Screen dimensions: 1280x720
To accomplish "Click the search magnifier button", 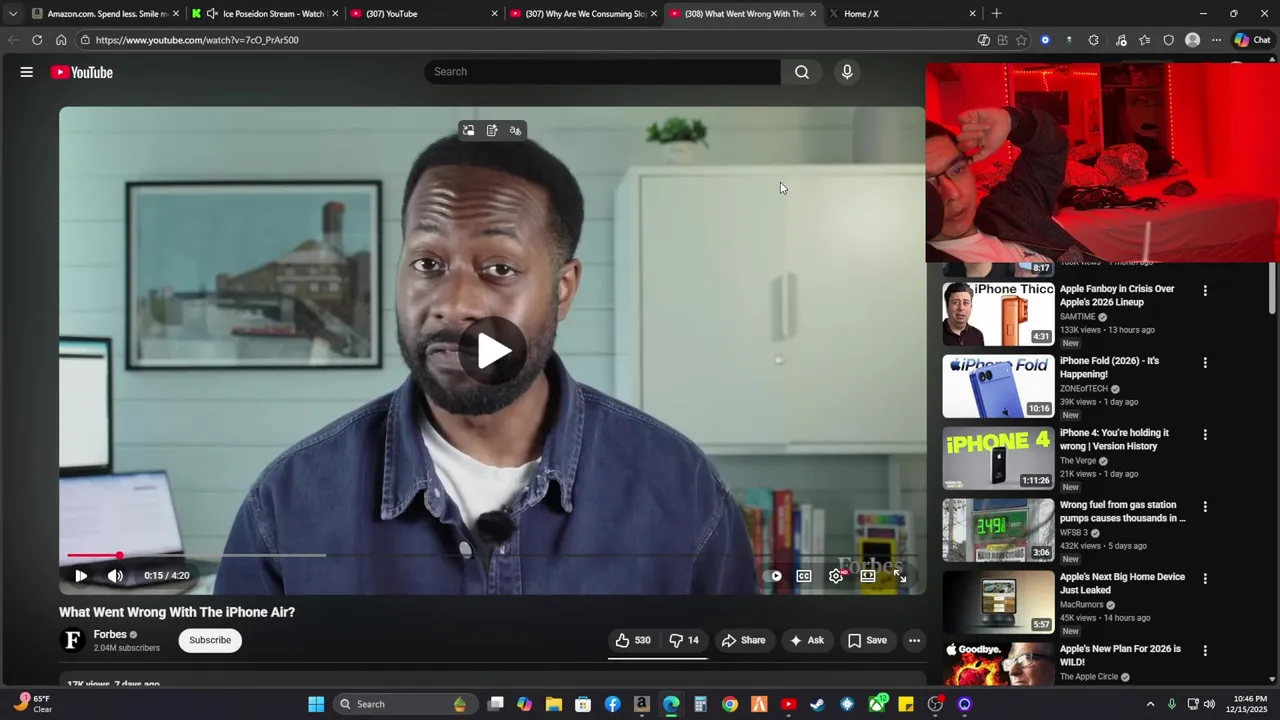I will pos(802,72).
